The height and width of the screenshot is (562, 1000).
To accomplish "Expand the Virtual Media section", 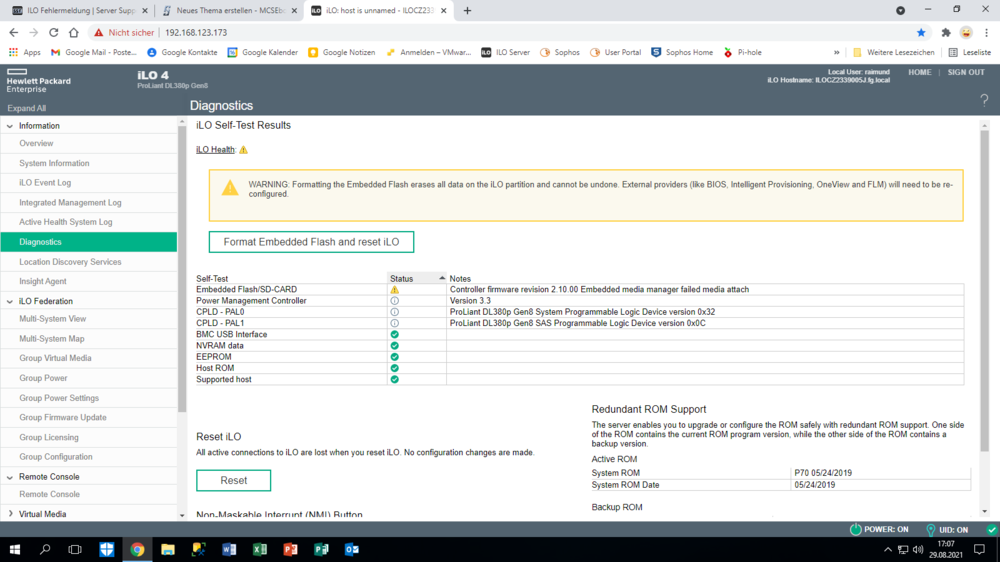I will pyautogui.click(x=10, y=514).
